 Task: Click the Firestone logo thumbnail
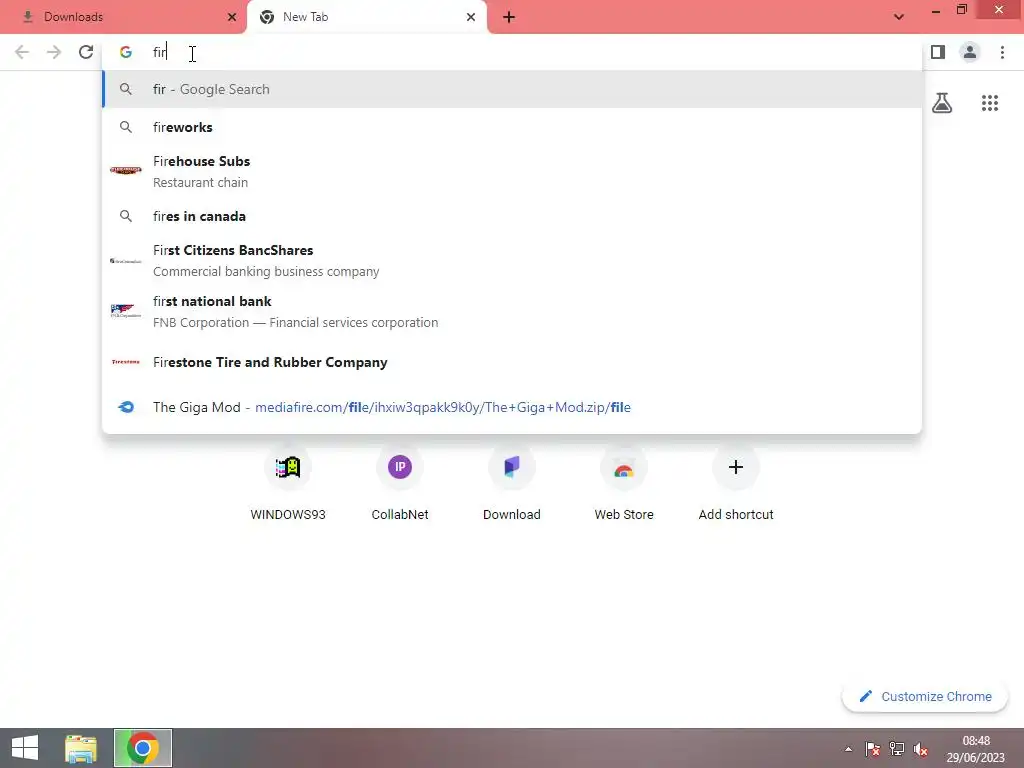point(125,362)
